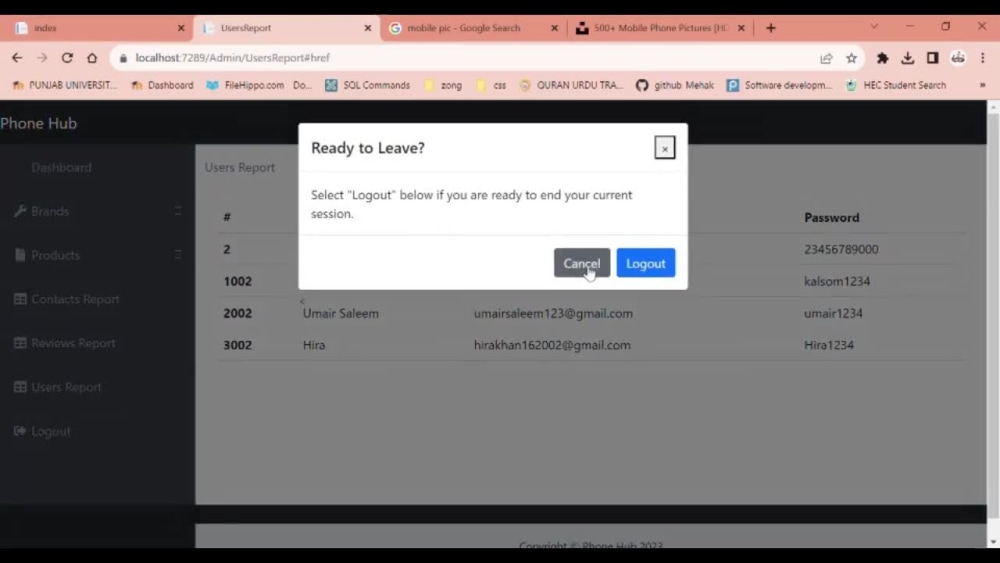Open the browser profile avatar
The image size is (1000, 563).
tap(958, 58)
